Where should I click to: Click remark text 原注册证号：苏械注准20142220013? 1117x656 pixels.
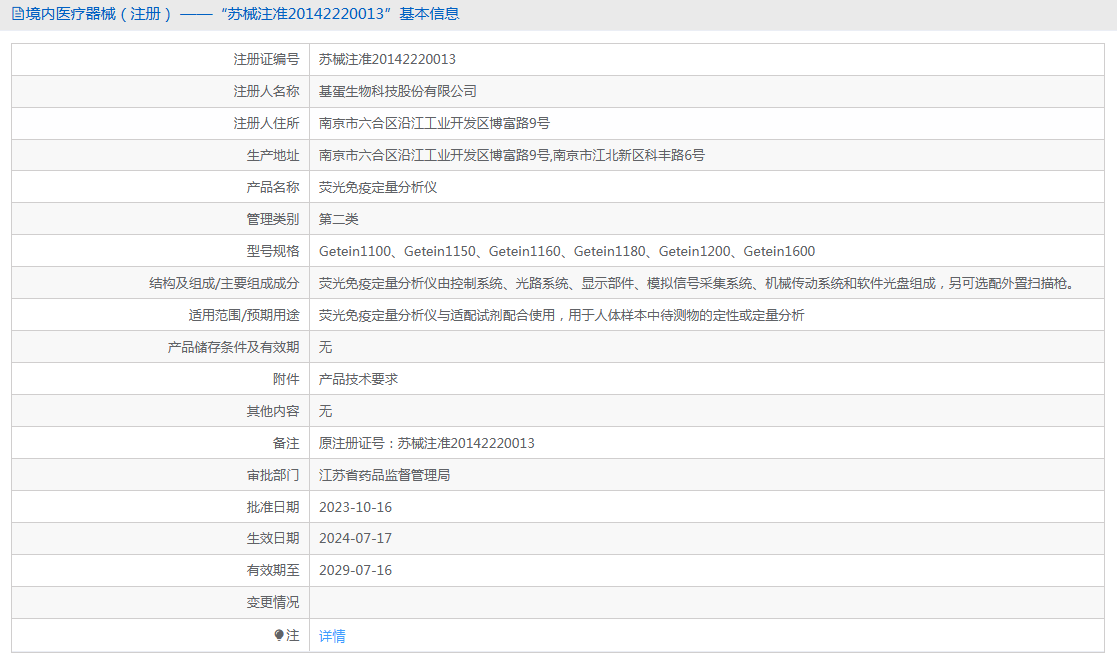[426, 444]
